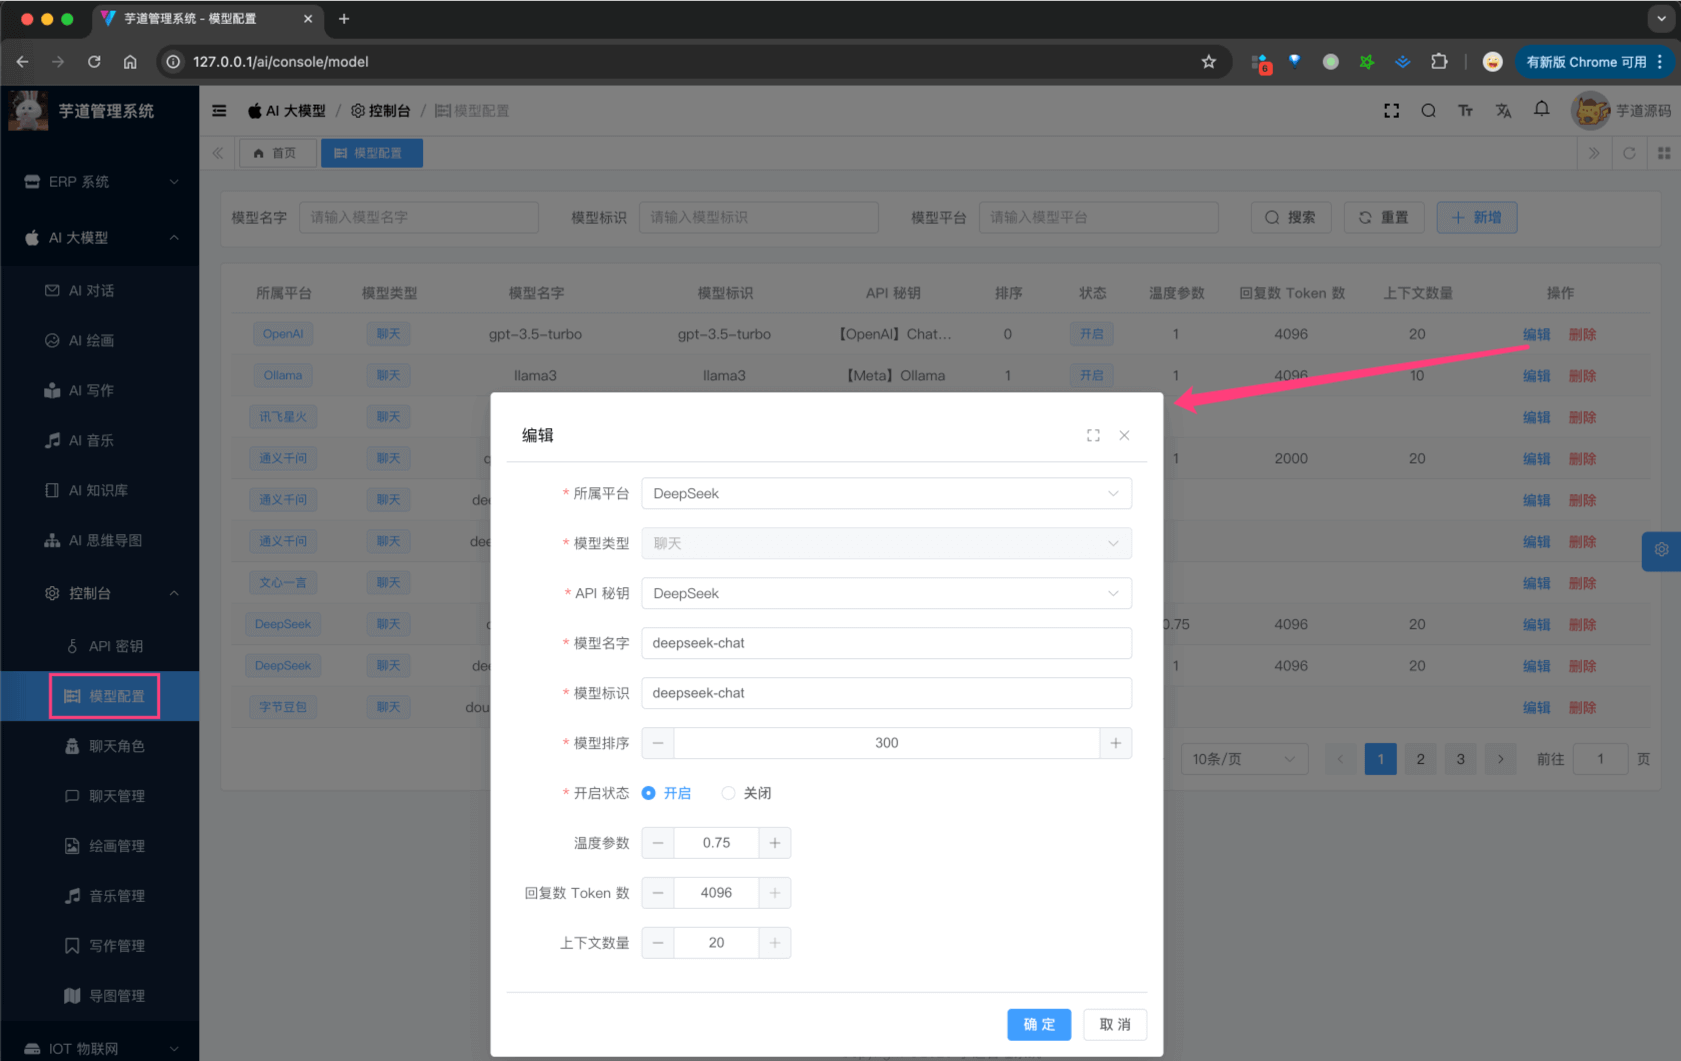Click the translate/language icon in header

(1503, 110)
